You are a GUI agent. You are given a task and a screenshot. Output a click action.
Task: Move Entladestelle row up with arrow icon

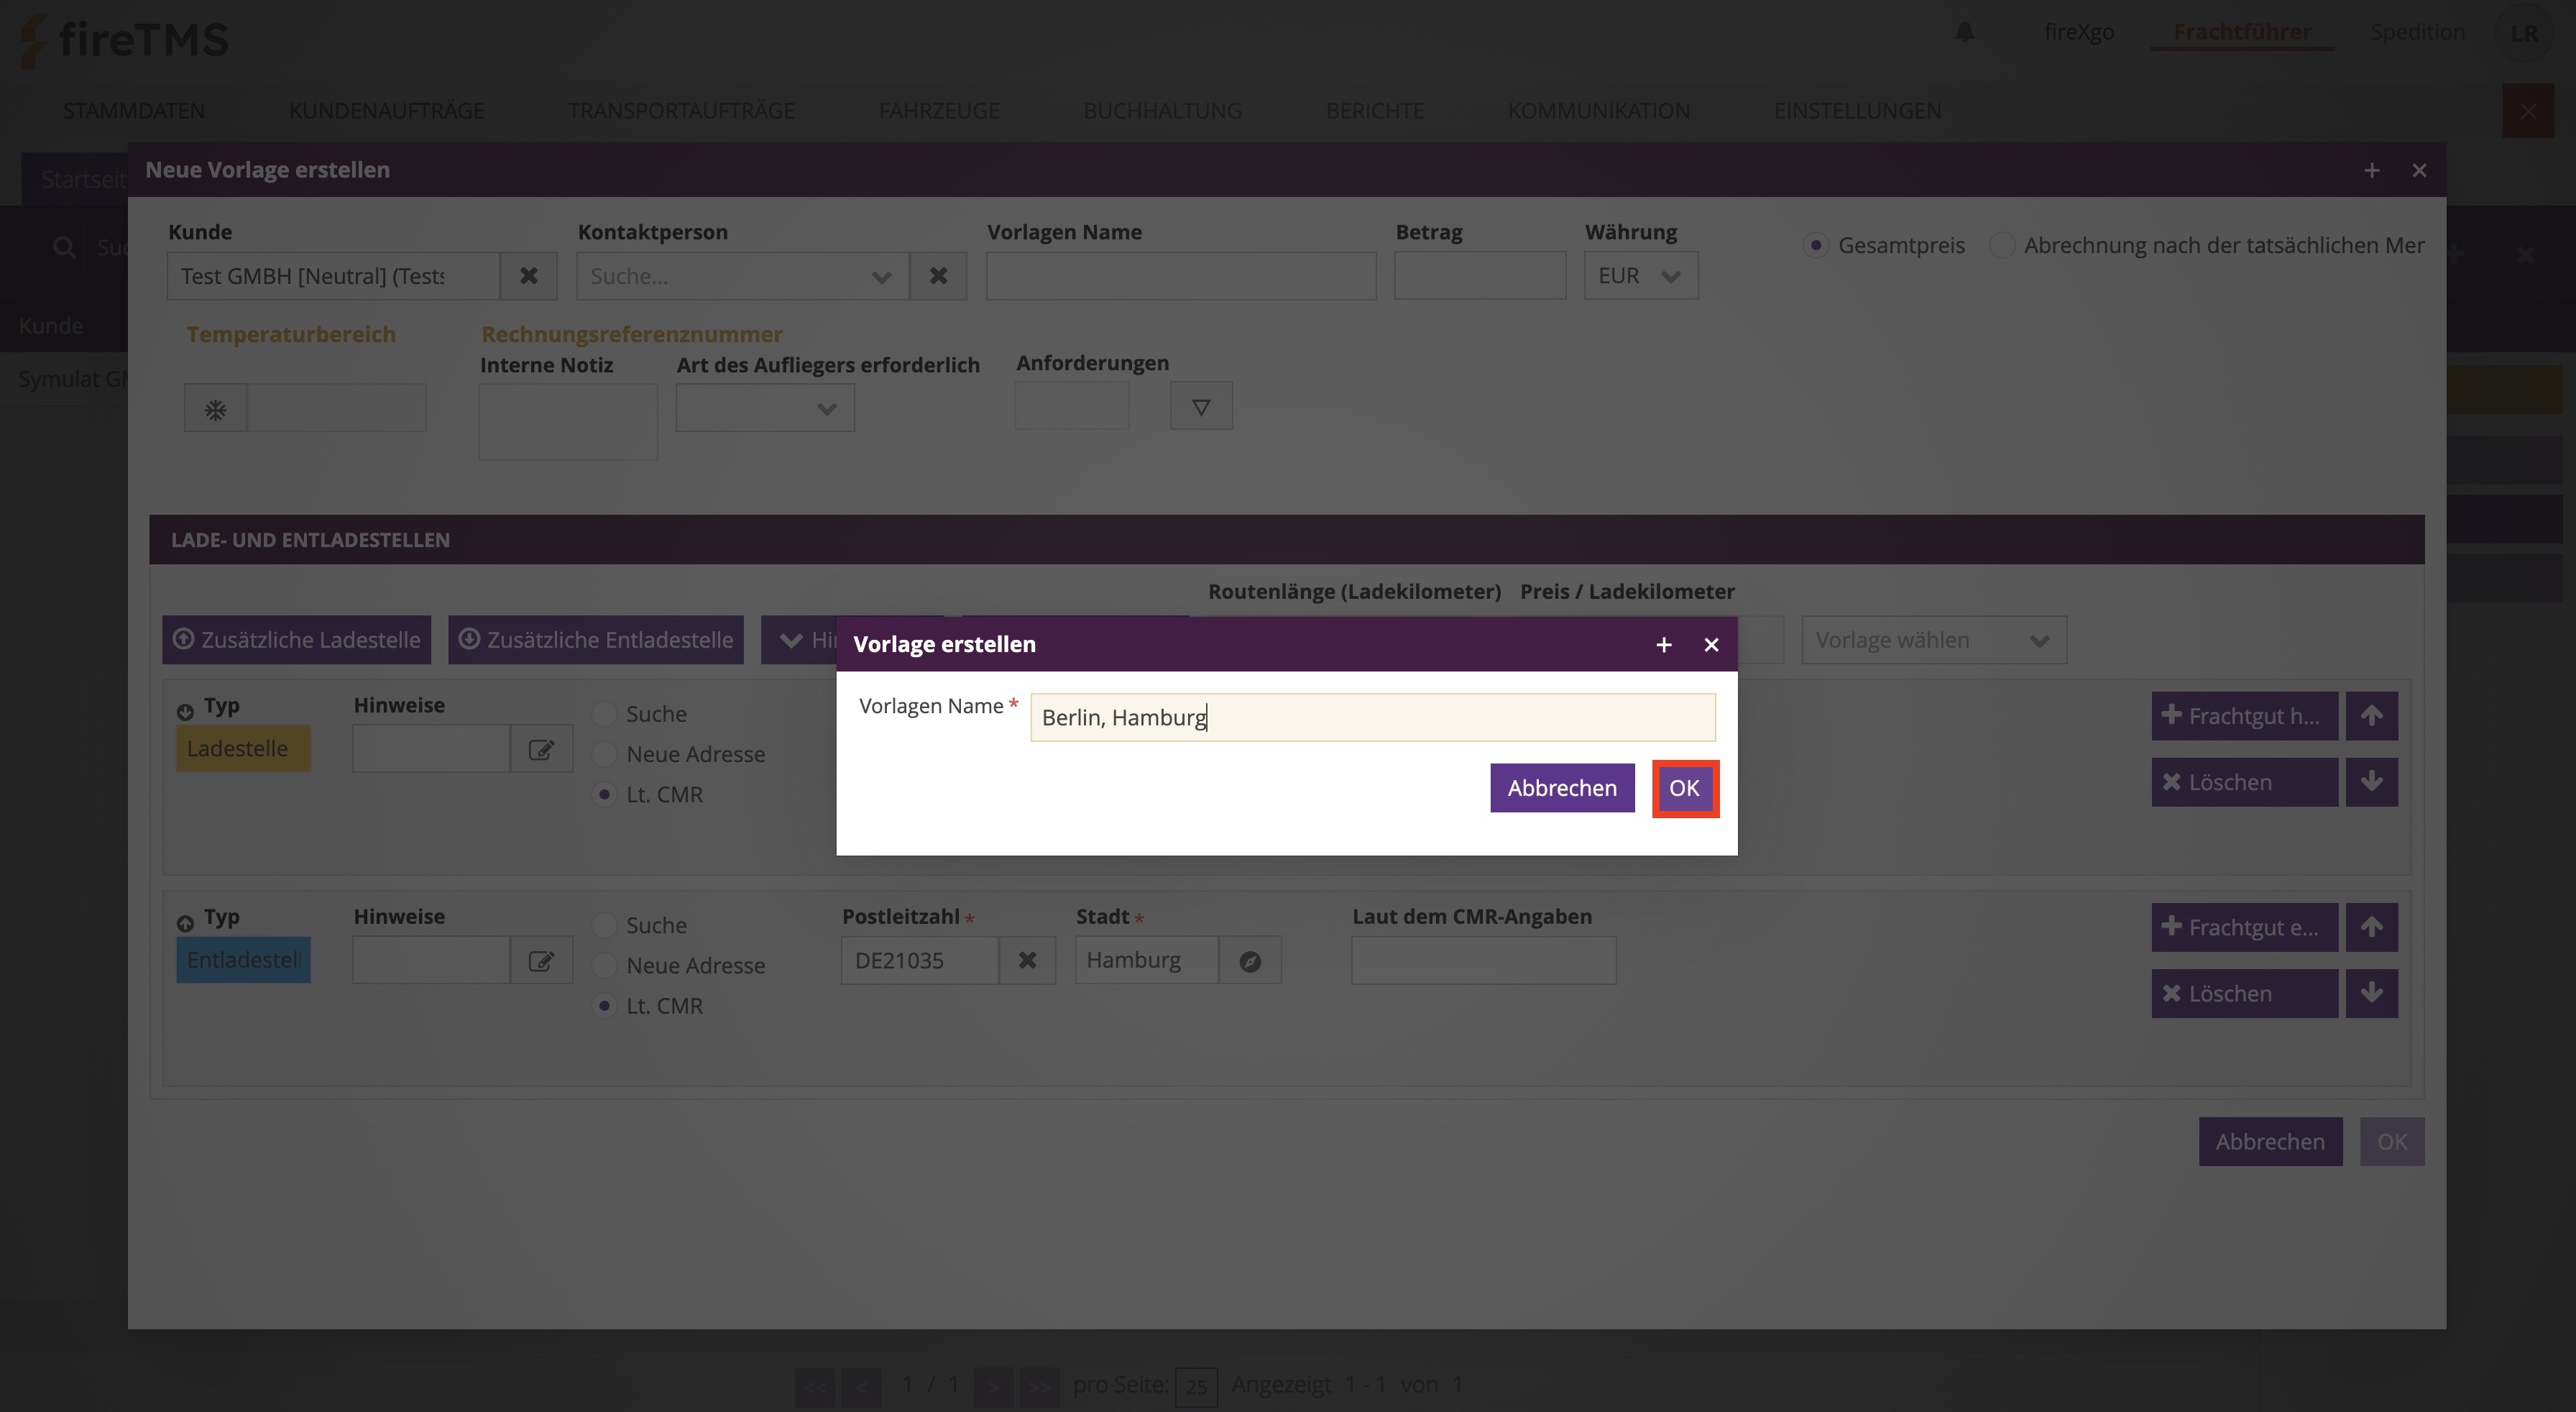click(2372, 927)
